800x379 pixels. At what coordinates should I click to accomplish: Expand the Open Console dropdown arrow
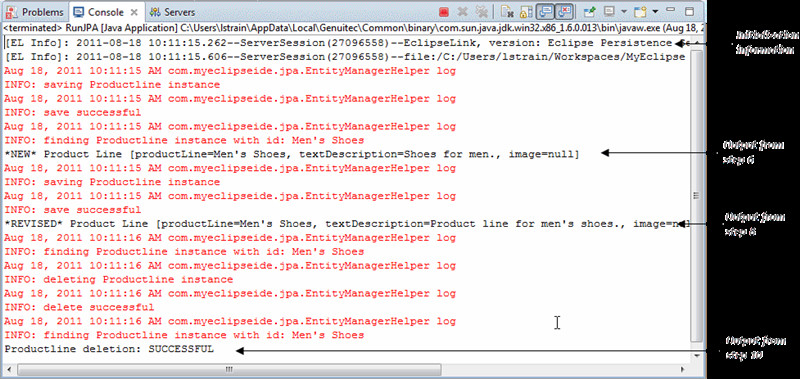point(655,12)
